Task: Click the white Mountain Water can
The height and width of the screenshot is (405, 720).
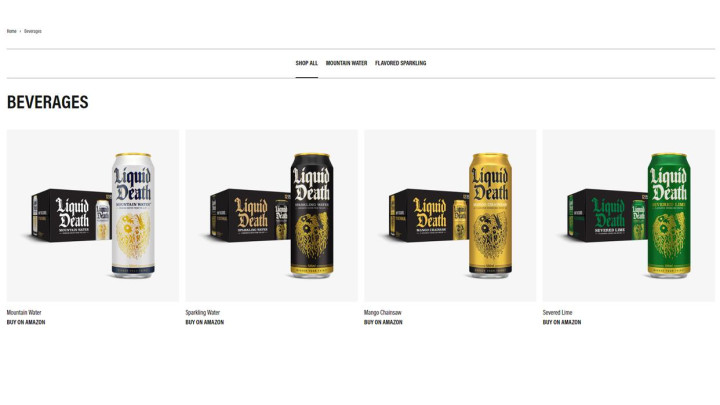Action: point(133,215)
